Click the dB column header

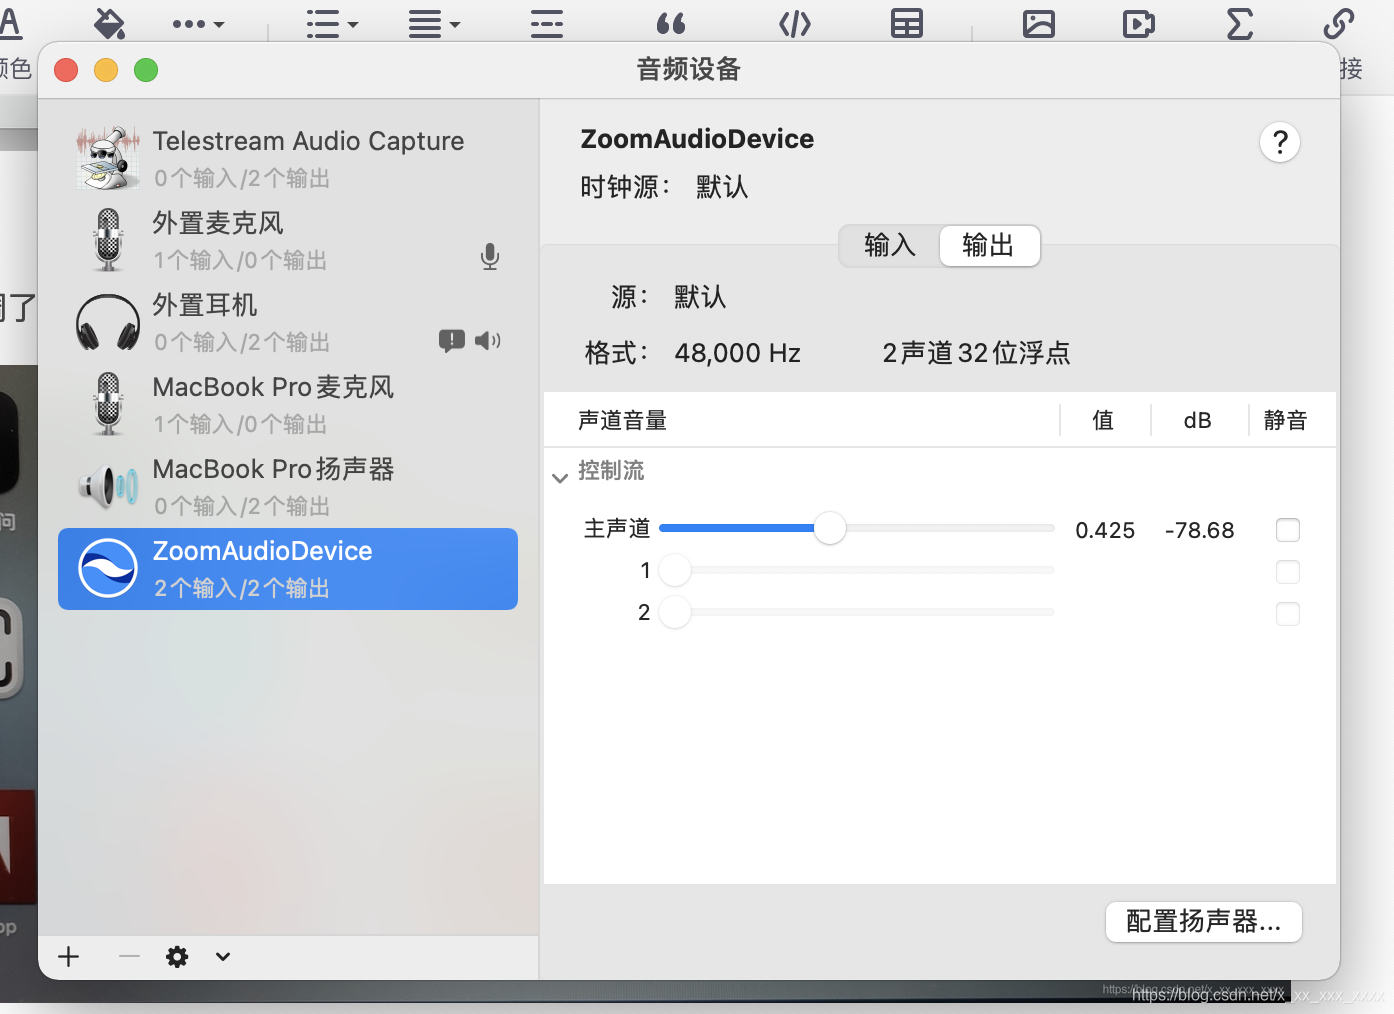[1198, 420]
